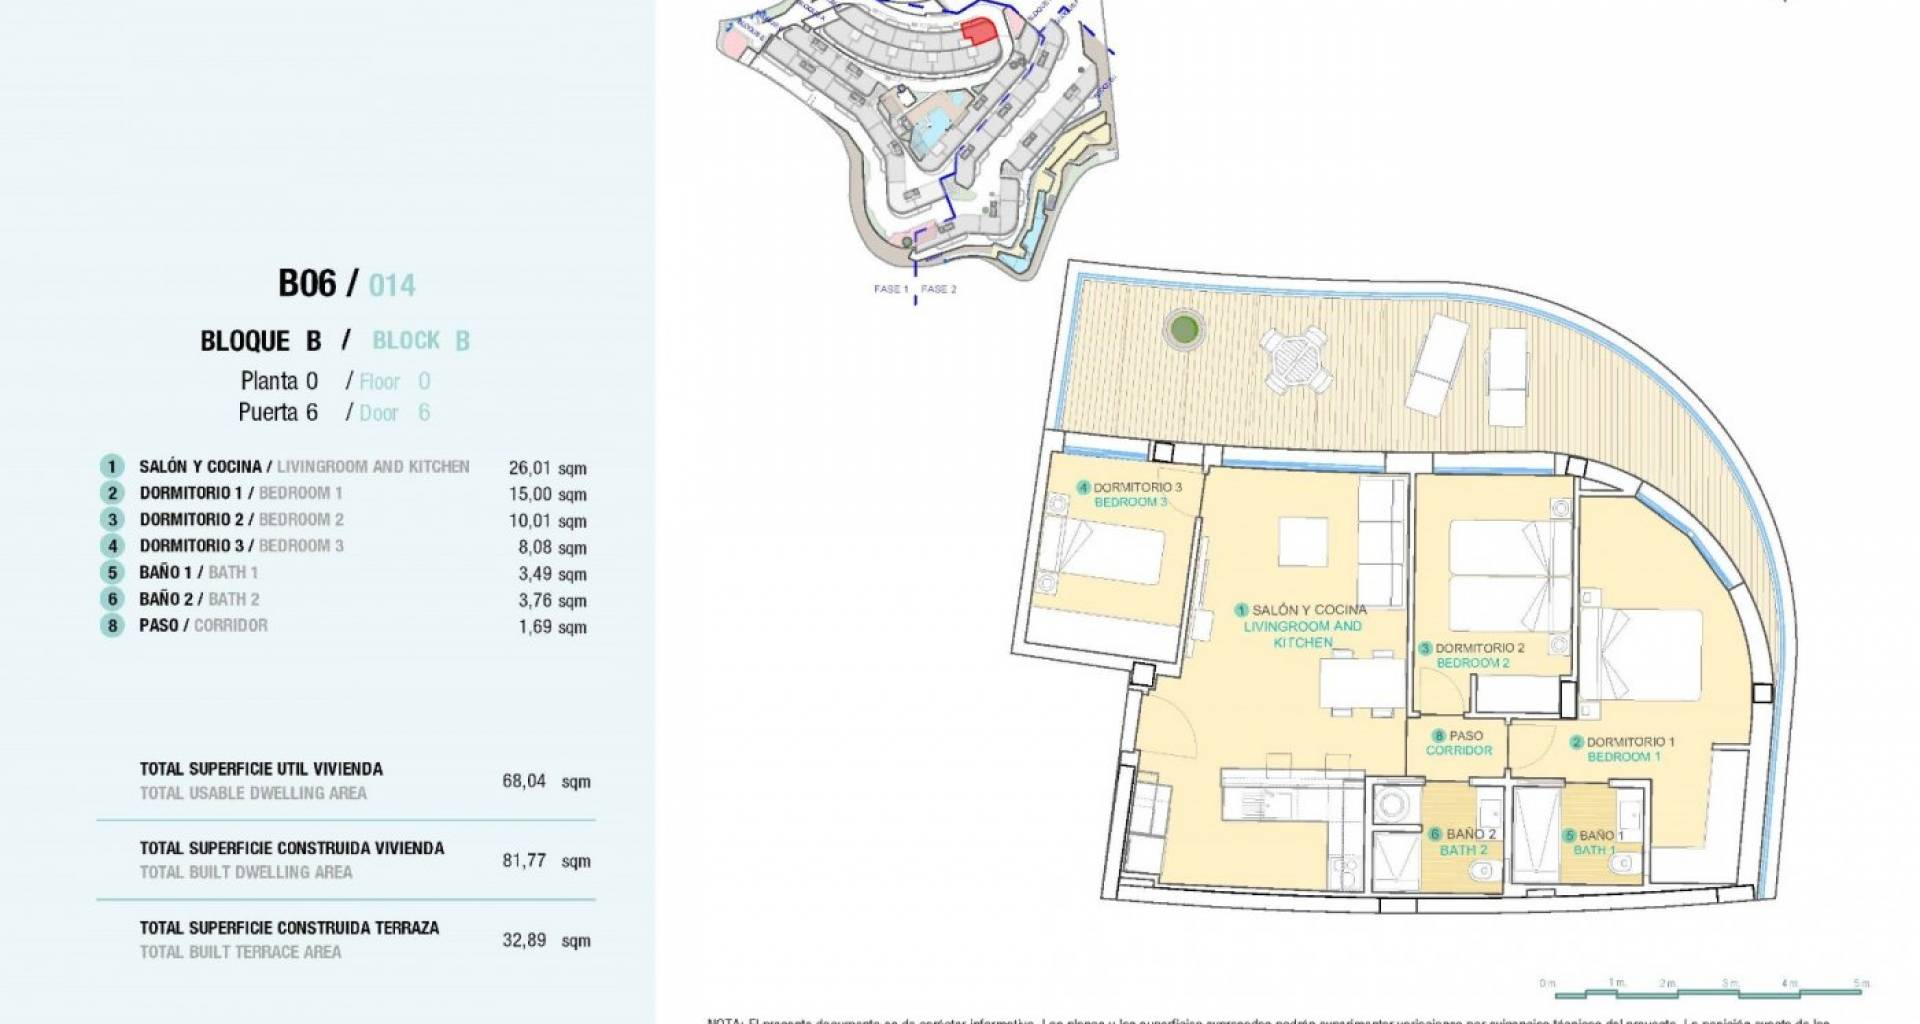Screen dimensions: 1920x1024
Task: Click the B06 unit heading
Action: [307, 284]
